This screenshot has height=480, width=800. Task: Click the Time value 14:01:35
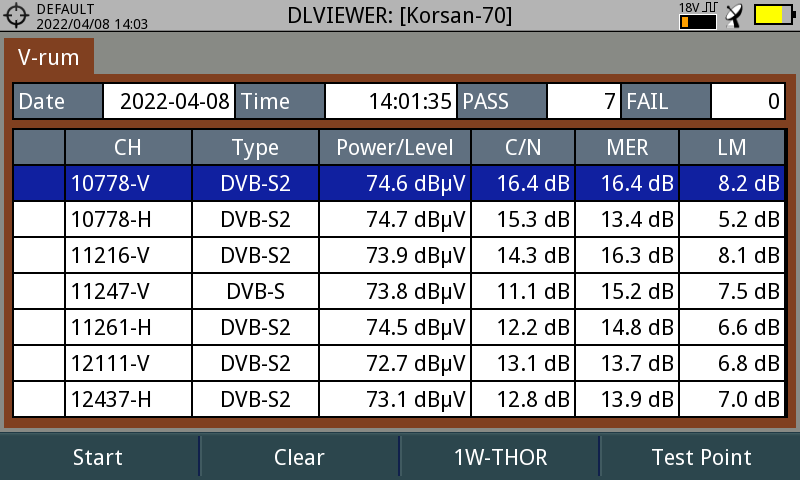coord(391,101)
